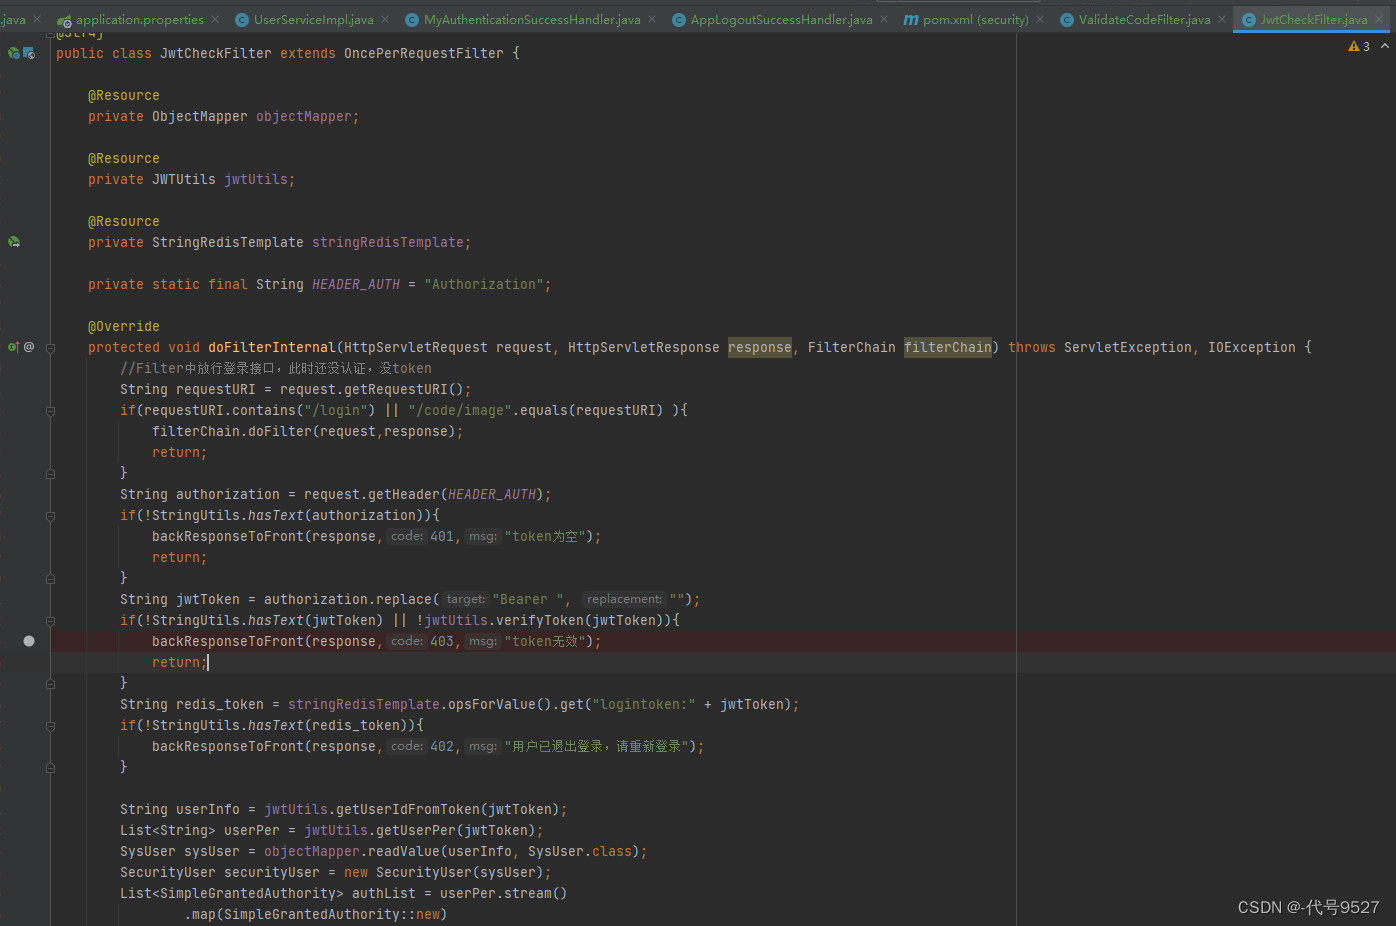Click the highlighted 'filterChain' parameter
This screenshot has height=926, width=1396.
pyautogui.click(x=948, y=347)
